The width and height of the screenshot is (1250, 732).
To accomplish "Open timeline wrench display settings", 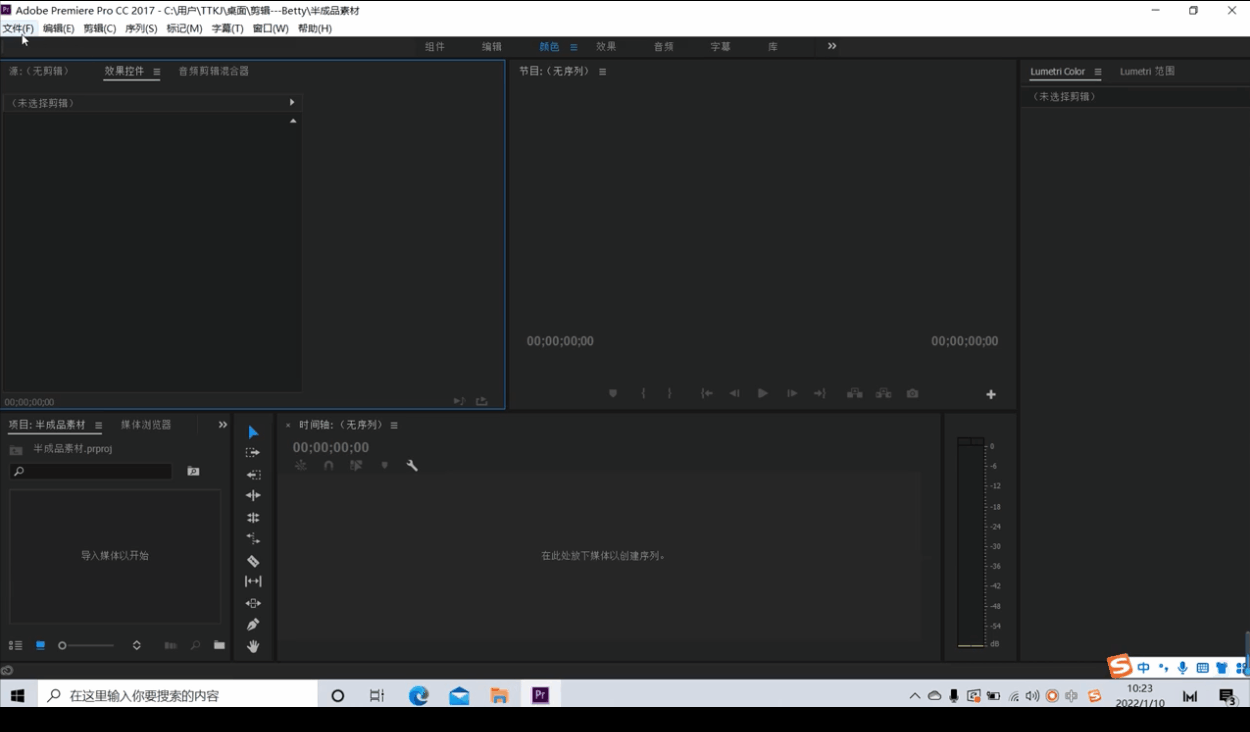I will click(412, 466).
